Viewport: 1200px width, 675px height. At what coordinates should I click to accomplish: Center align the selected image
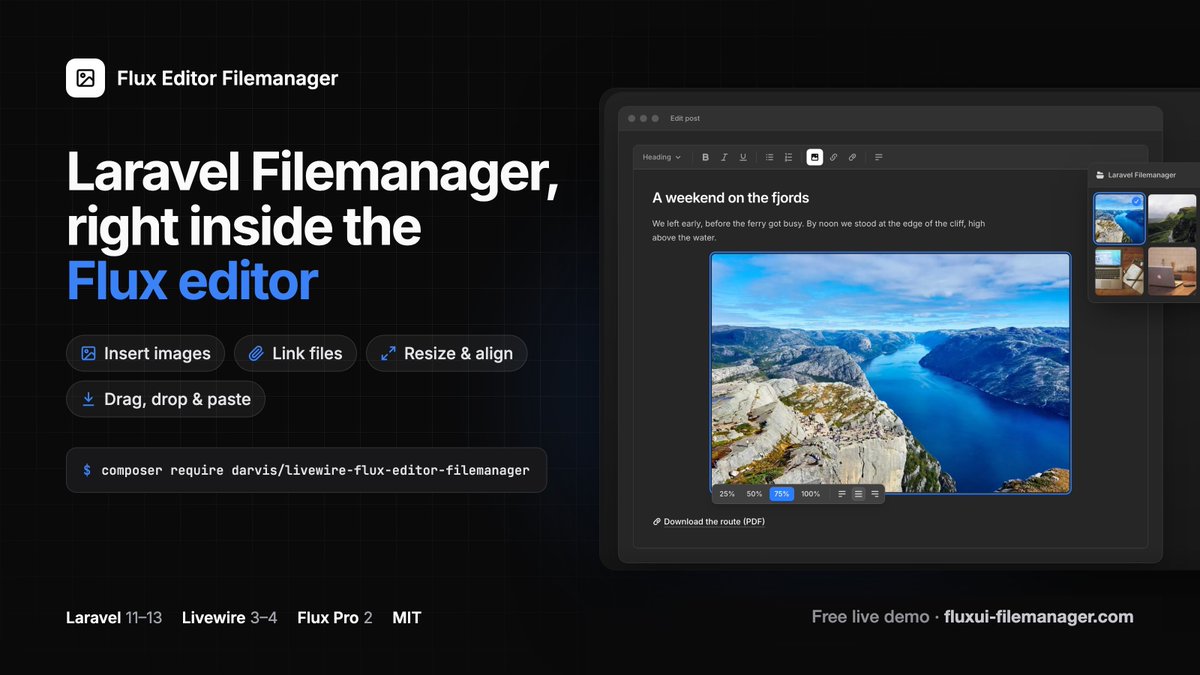[858, 494]
